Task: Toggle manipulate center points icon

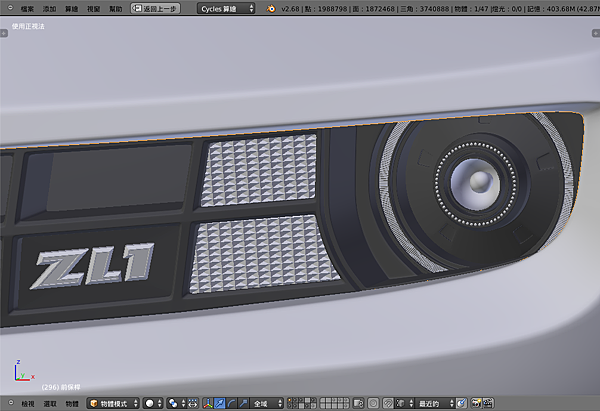Action: (x=193, y=403)
